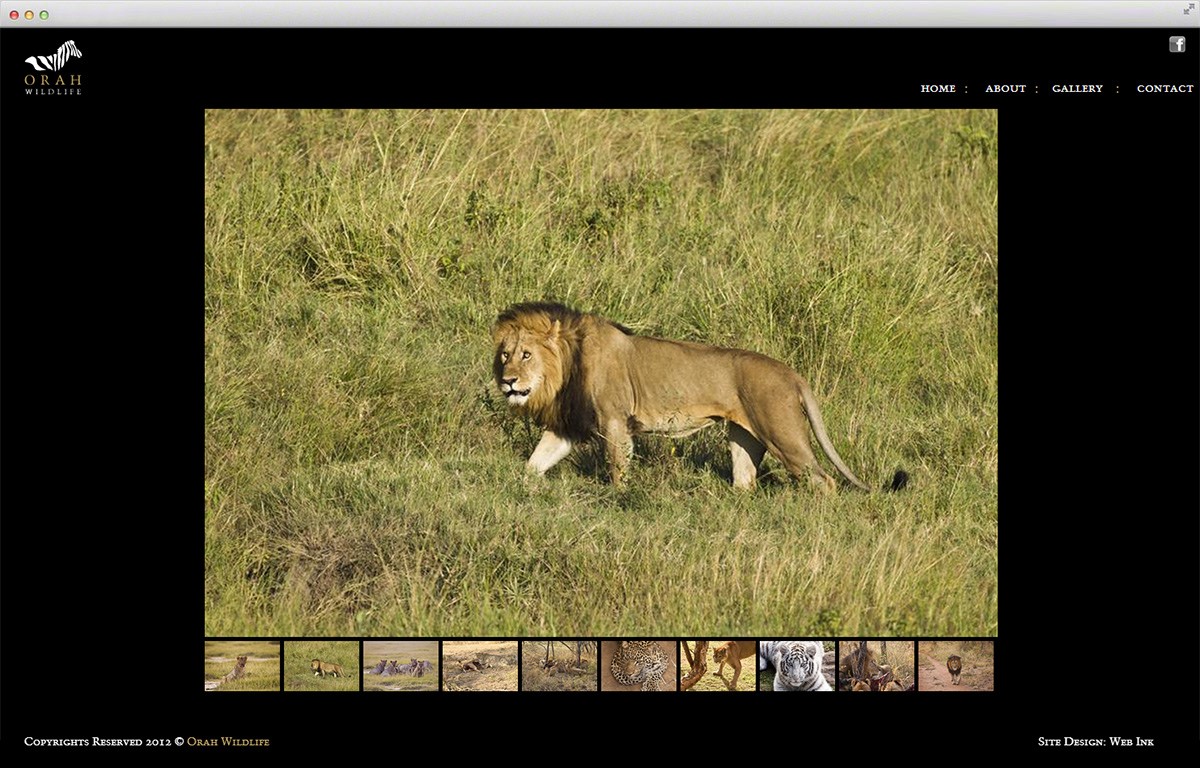
Task: Show the lions resting under trees thumbnail
Action: click(x=559, y=666)
